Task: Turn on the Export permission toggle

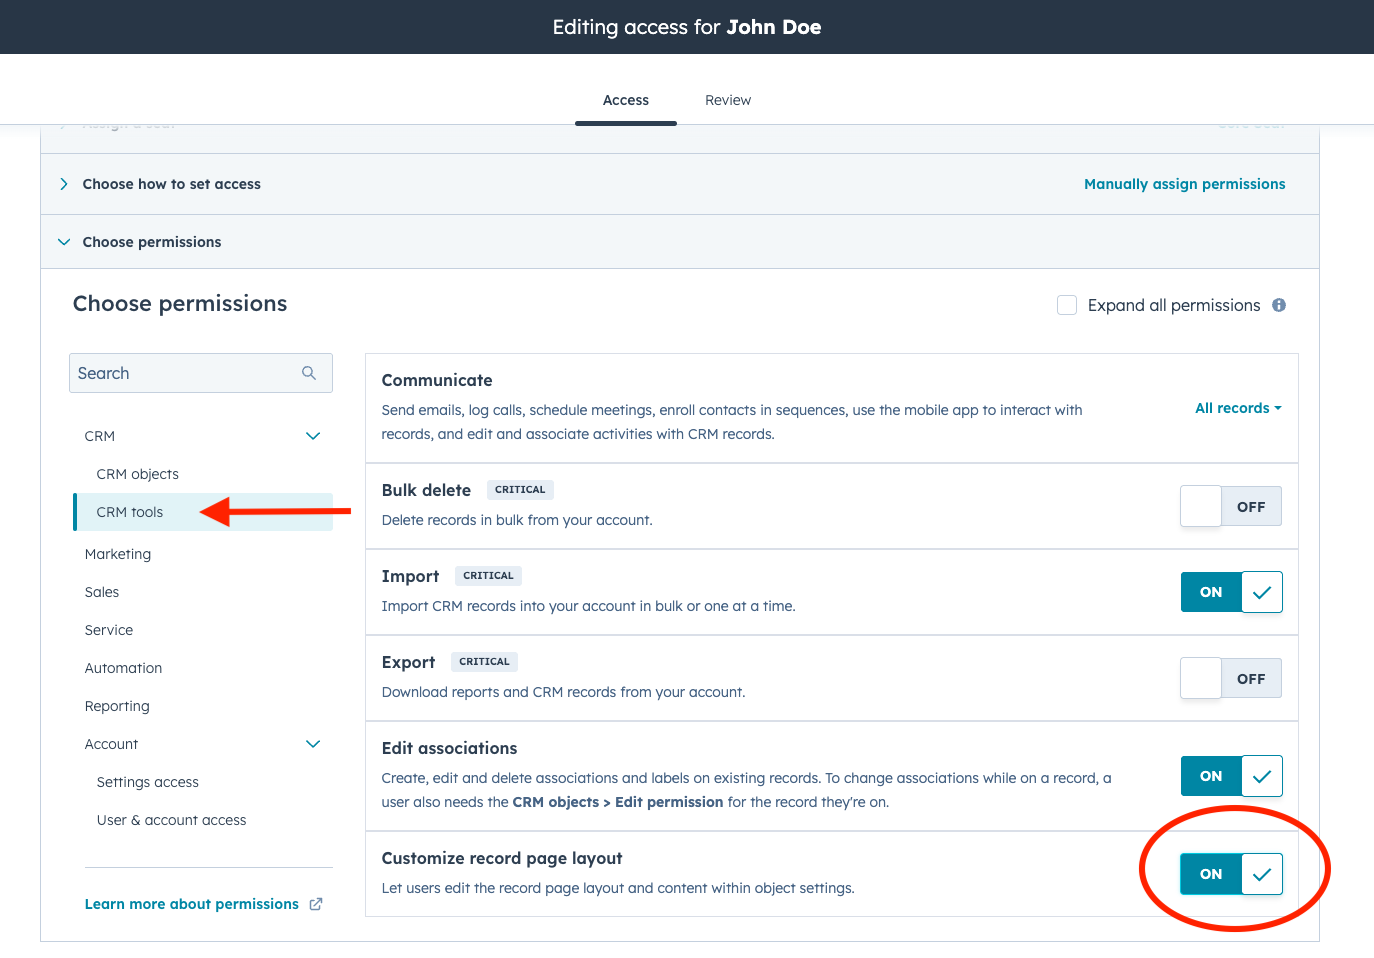Action: tap(1230, 679)
